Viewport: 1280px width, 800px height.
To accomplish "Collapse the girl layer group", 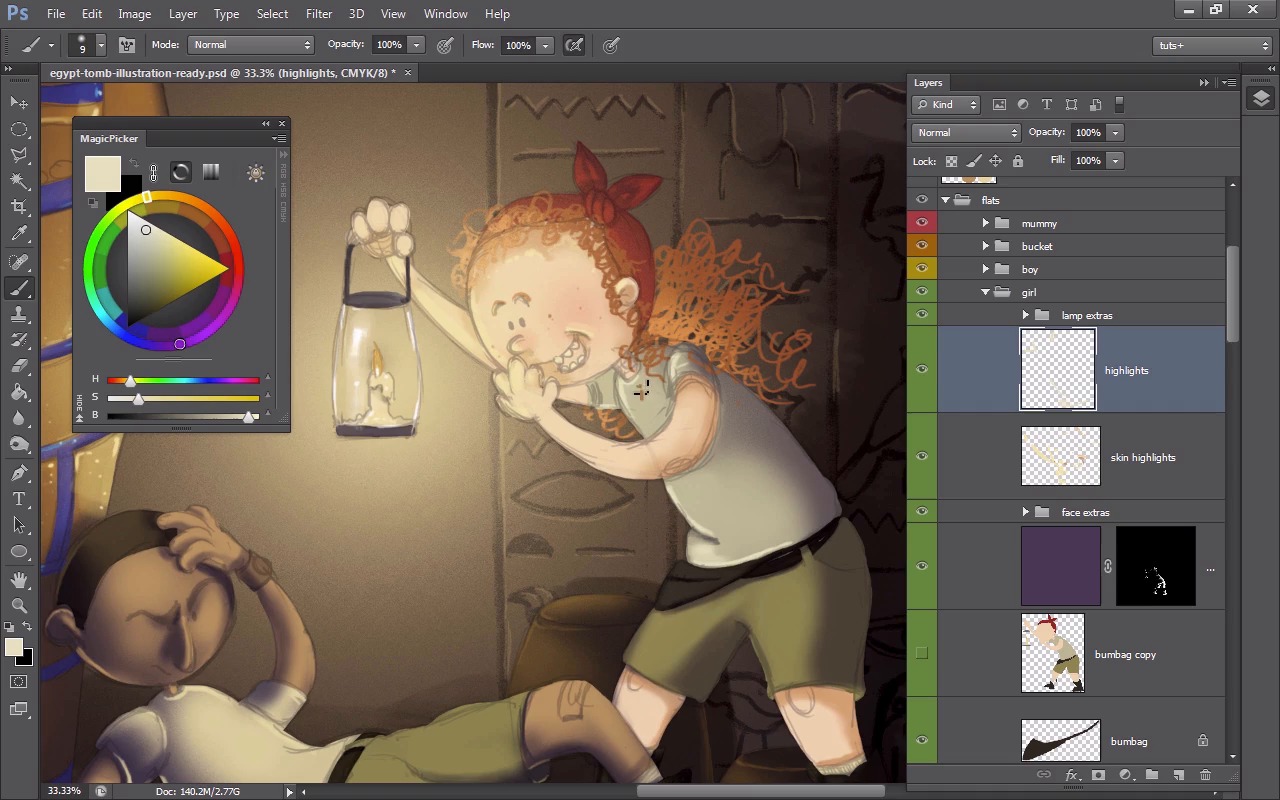I will pos(986,292).
